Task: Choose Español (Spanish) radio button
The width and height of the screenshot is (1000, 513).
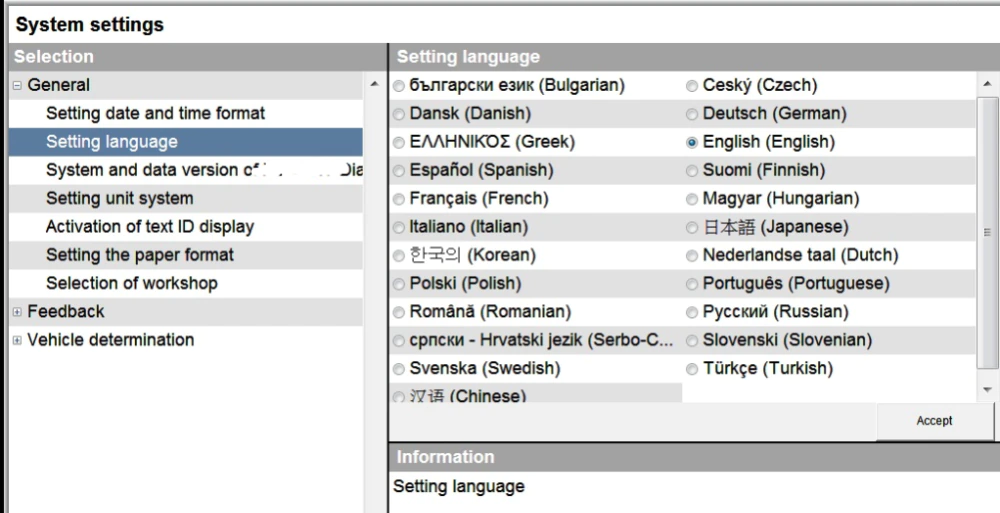Action: [399, 171]
